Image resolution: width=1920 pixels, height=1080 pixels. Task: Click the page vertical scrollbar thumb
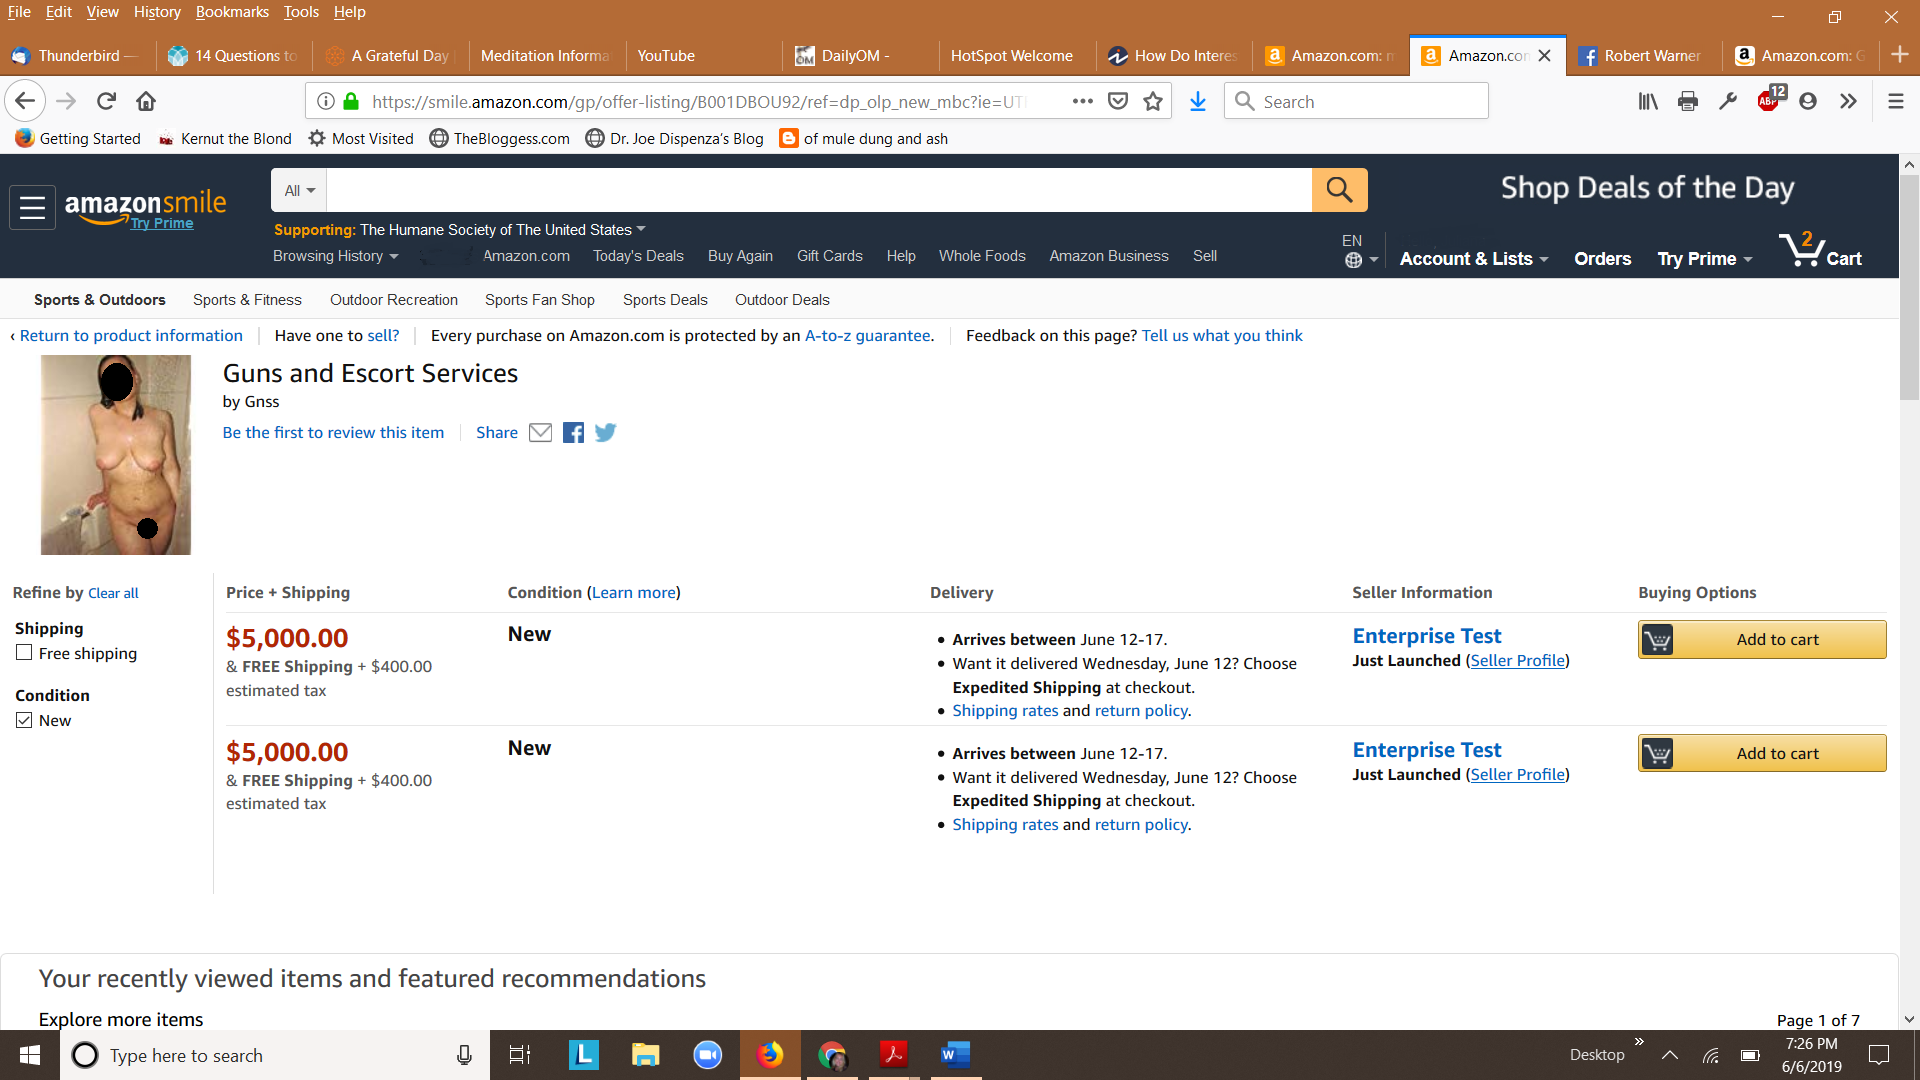(x=1909, y=290)
